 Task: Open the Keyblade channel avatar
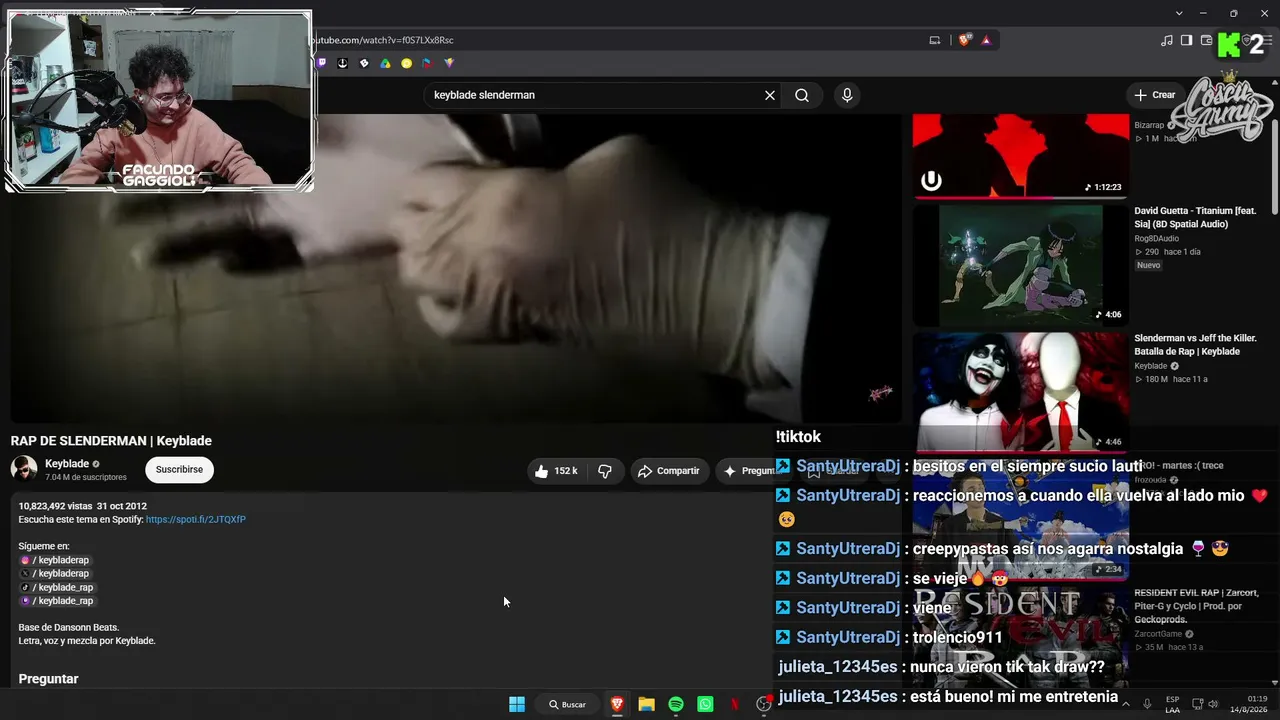coord(24,468)
